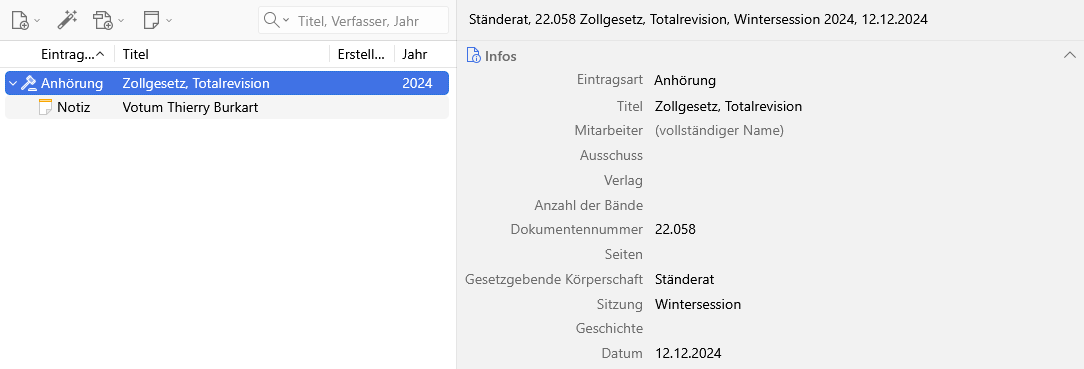Sort by the Erstellt column header

(x=362, y=54)
